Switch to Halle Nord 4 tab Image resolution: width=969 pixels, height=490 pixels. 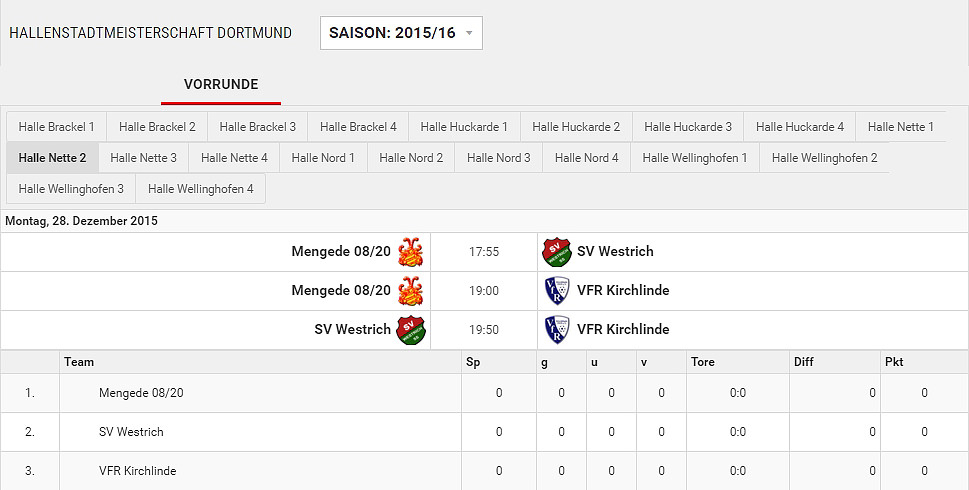pyautogui.click(x=586, y=158)
